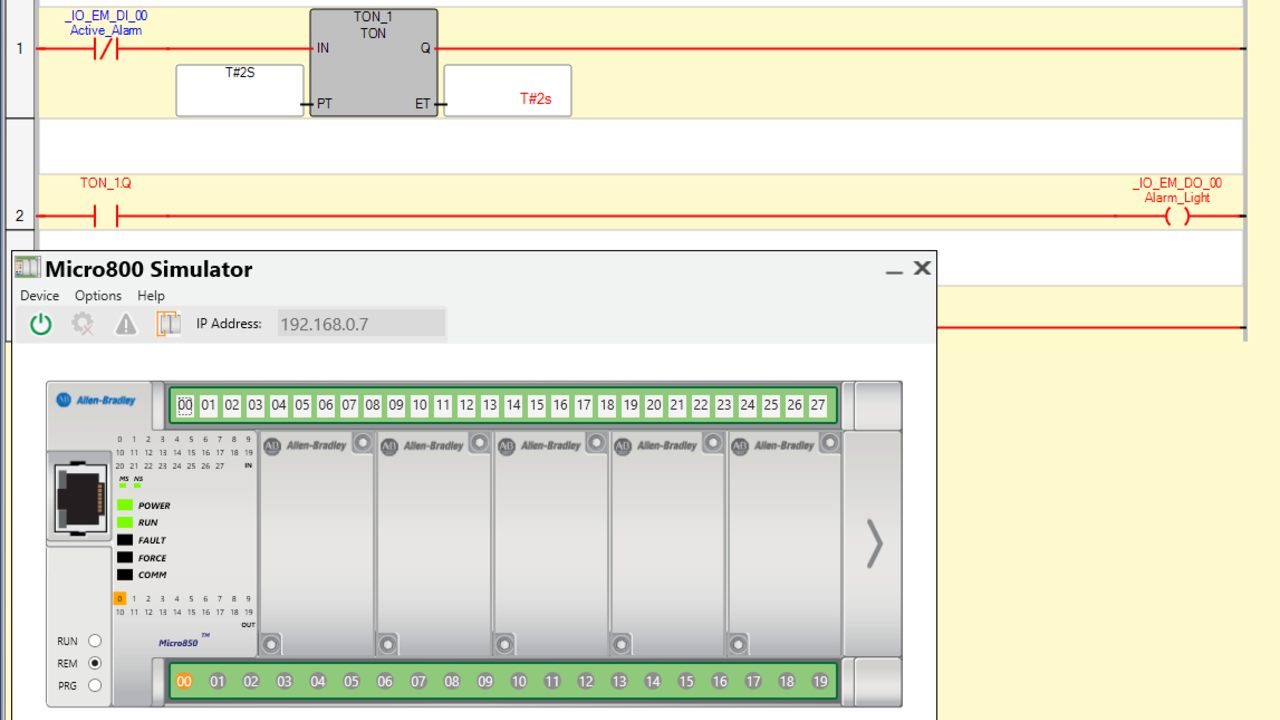Image resolution: width=1280 pixels, height=720 pixels.
Task: Click the warning triangle toolbar icon
Action: pyautogui.click(x=125, y=324)
